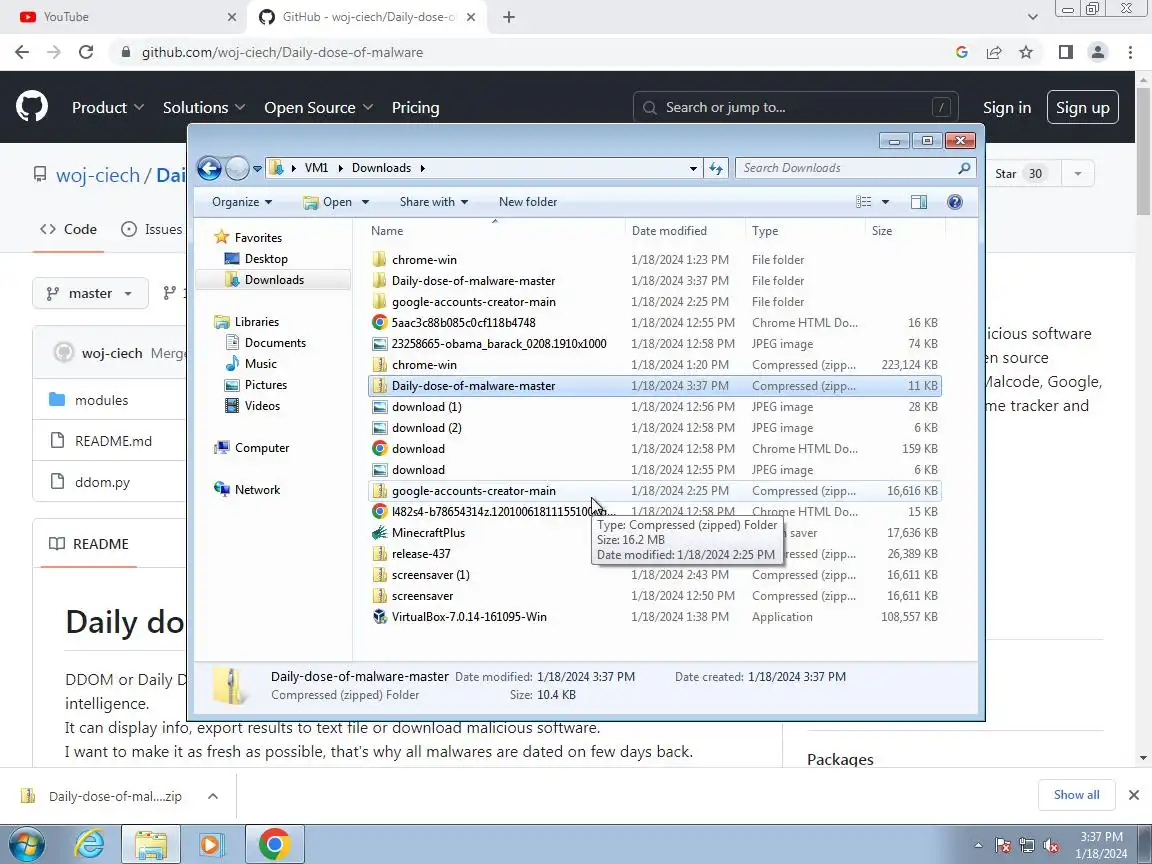Click the Open Source menu item
This screenshot has height=864, width=1152.
pos(318,107)
